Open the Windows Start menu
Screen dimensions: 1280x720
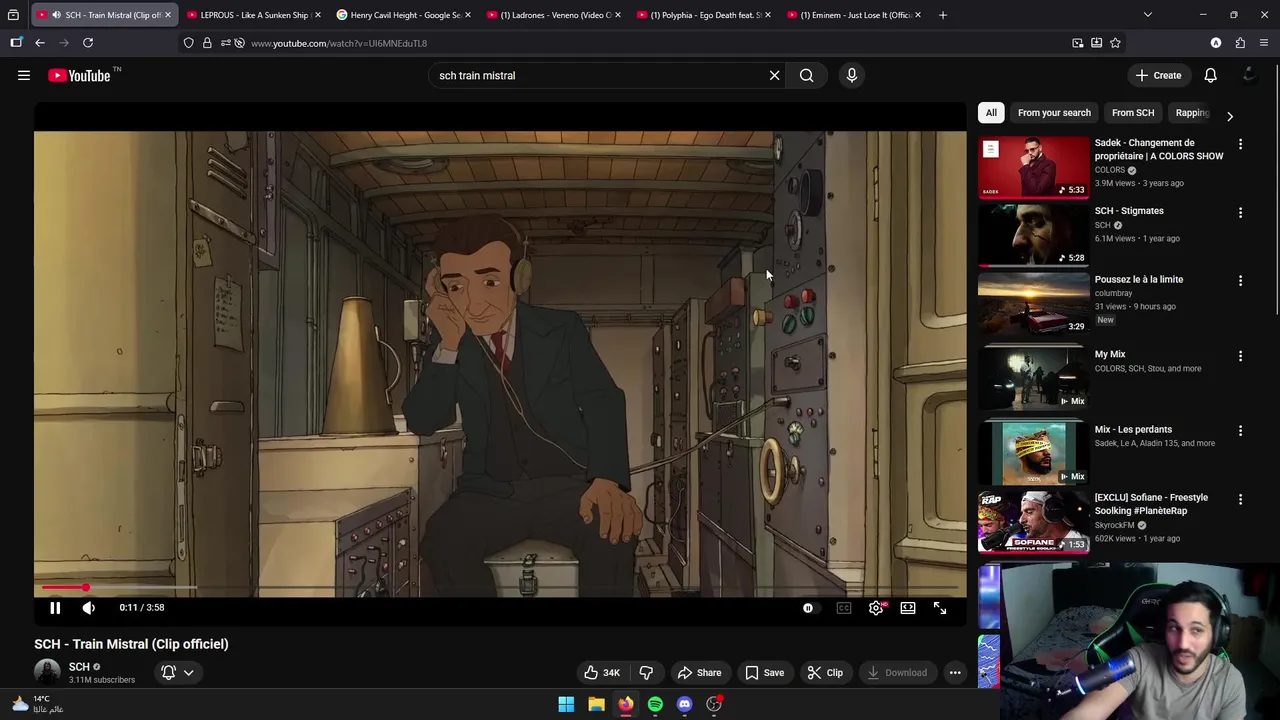(x=566, y=704)
